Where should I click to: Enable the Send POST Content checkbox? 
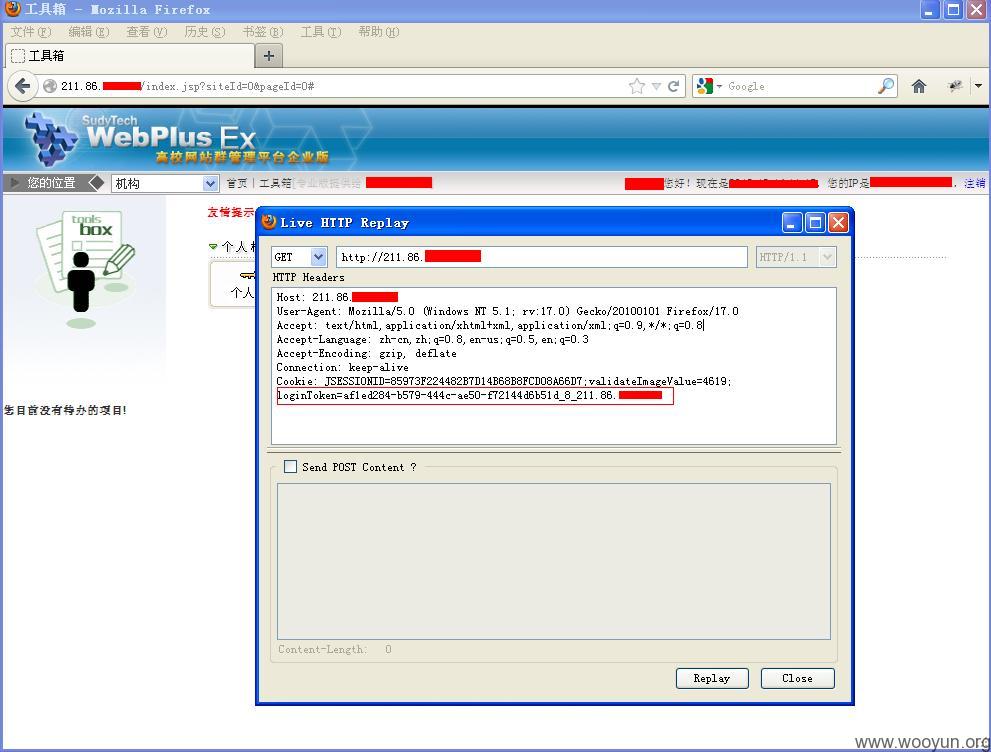pyautogui.click(x=290, y=466)
